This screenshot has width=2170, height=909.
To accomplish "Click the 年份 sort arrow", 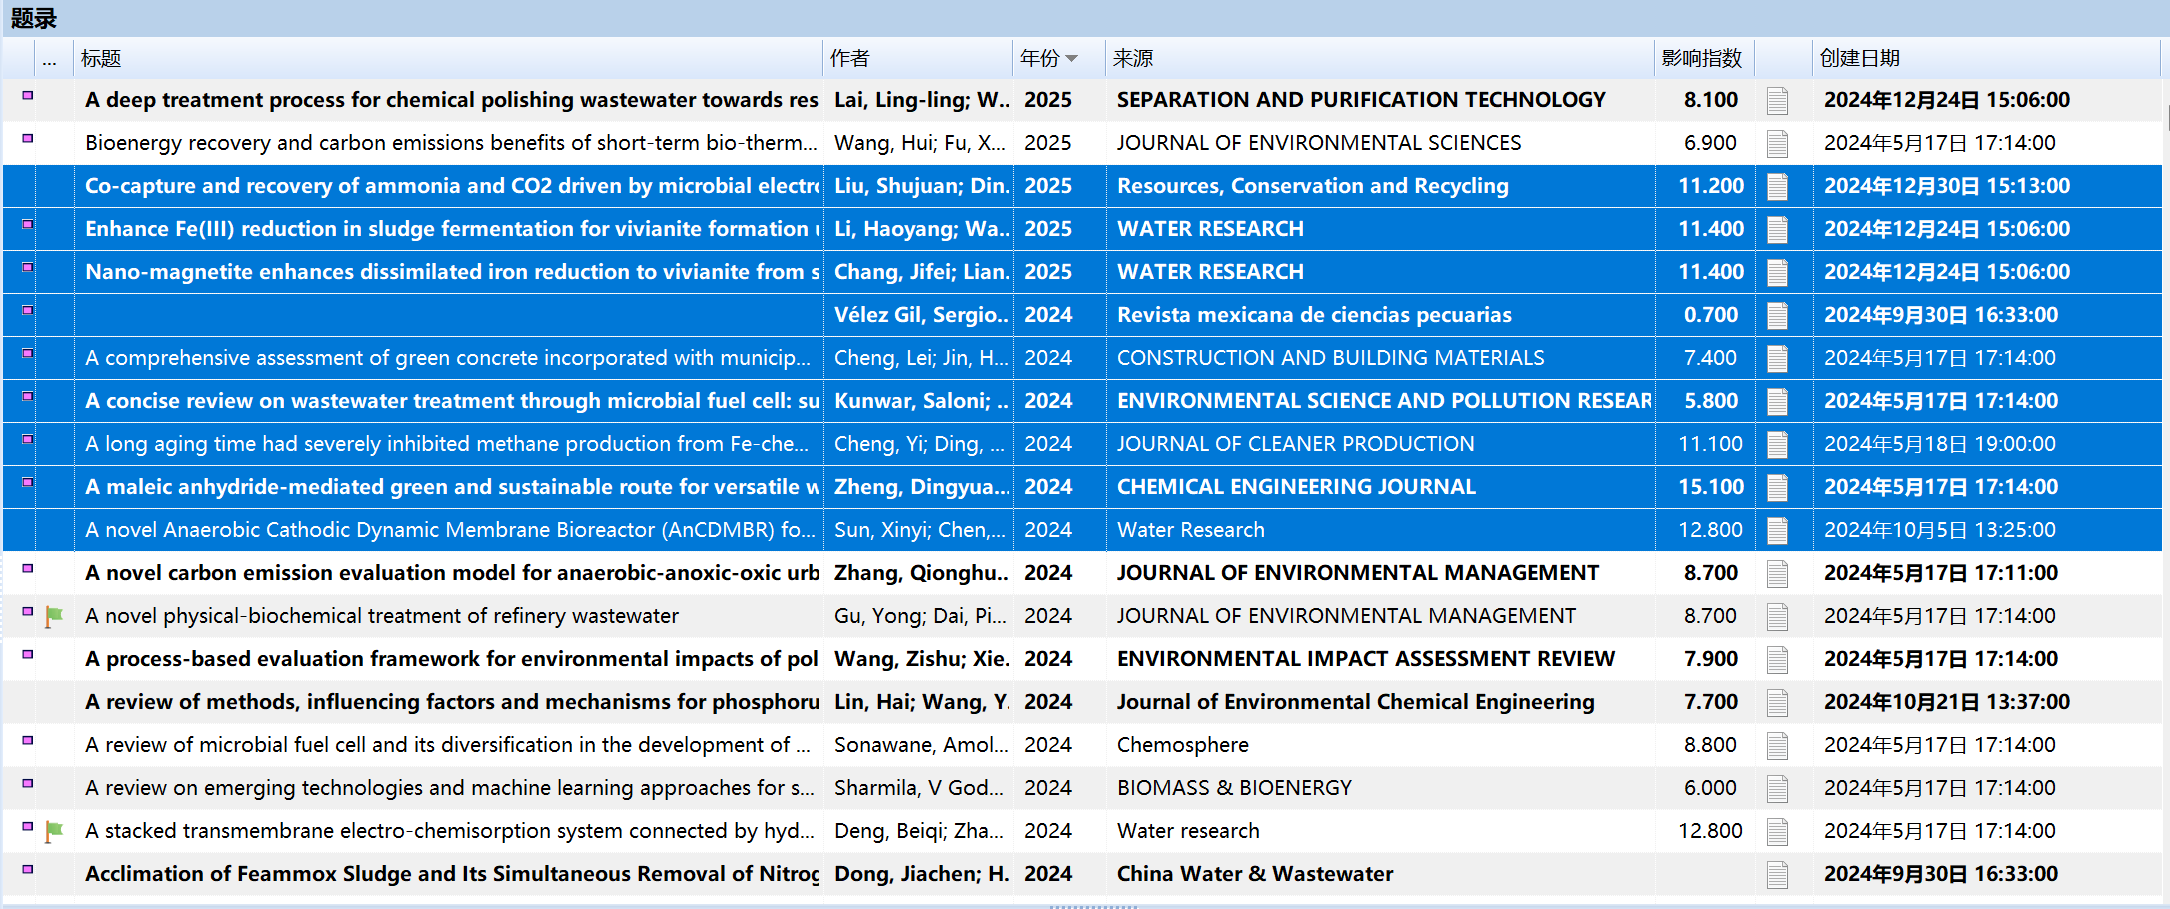I will (x=1072, y=59).
